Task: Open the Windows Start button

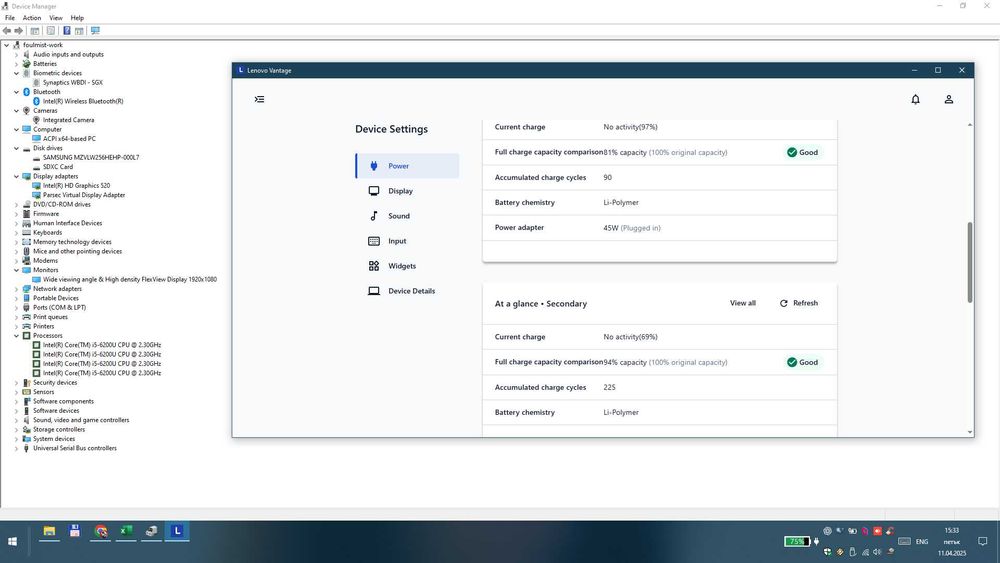Action: coord(12,541)
